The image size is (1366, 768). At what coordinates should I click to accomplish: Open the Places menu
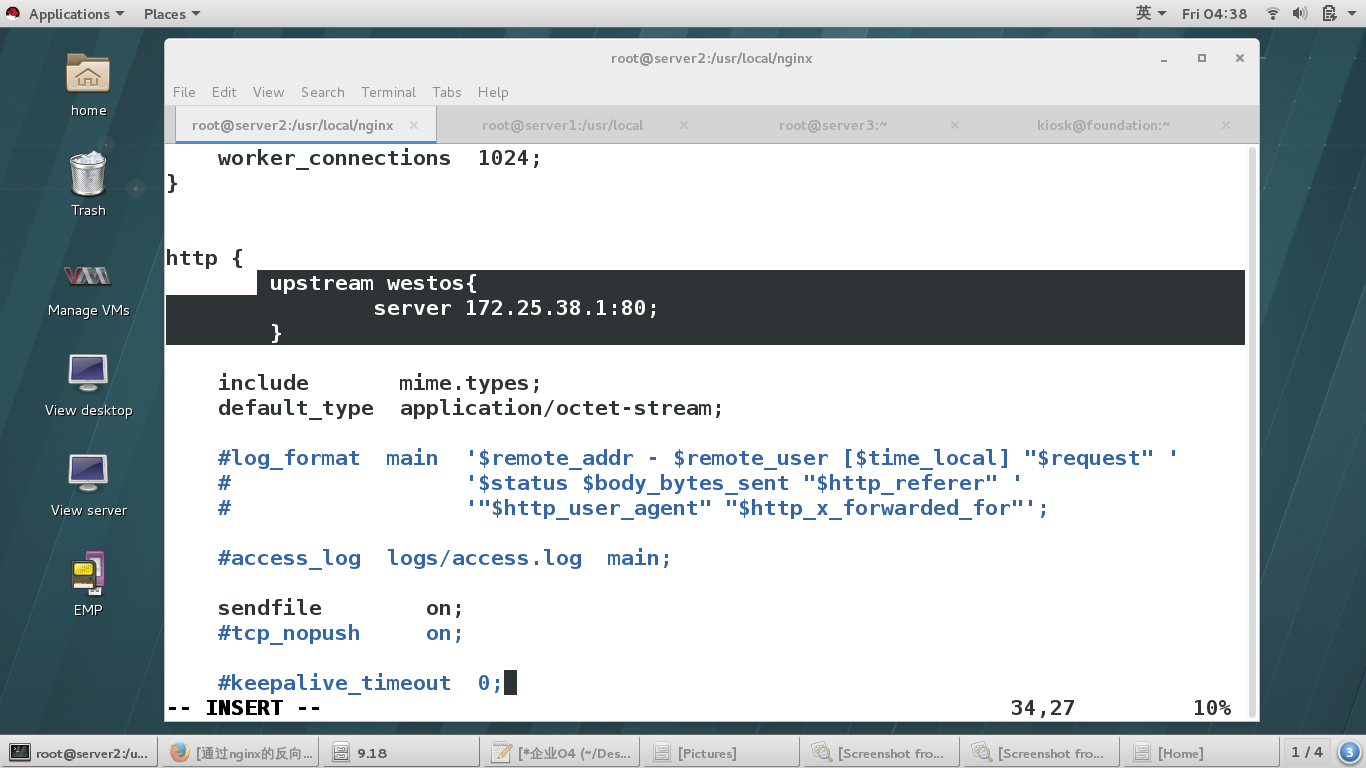tap(171, 14)
